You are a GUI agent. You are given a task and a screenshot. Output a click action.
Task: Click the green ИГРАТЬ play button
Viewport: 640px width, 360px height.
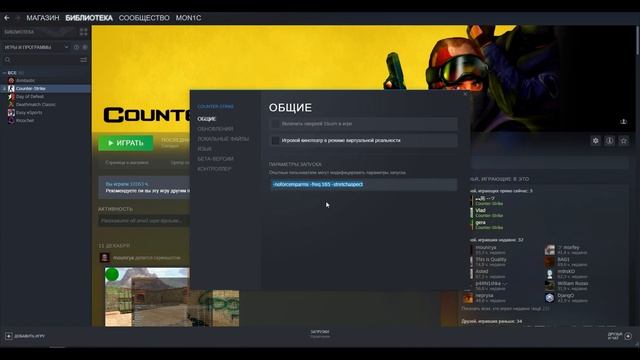click(x=126, y=143)
